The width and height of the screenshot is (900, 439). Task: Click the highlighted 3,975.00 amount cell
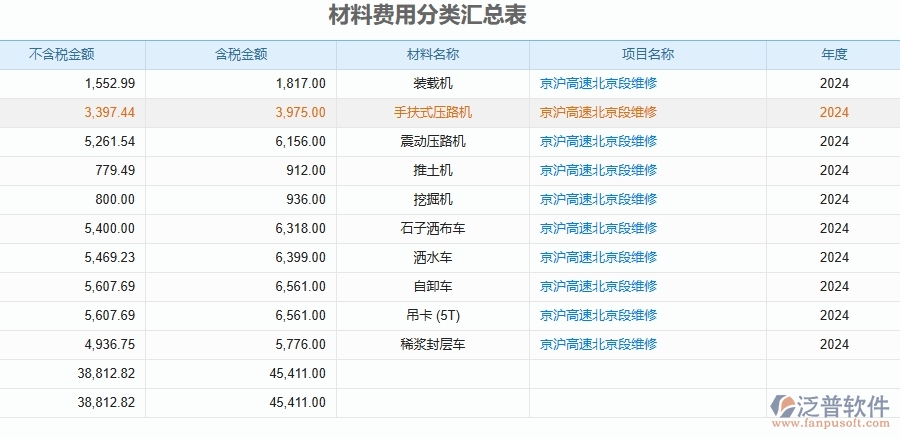tap(300, 113)
